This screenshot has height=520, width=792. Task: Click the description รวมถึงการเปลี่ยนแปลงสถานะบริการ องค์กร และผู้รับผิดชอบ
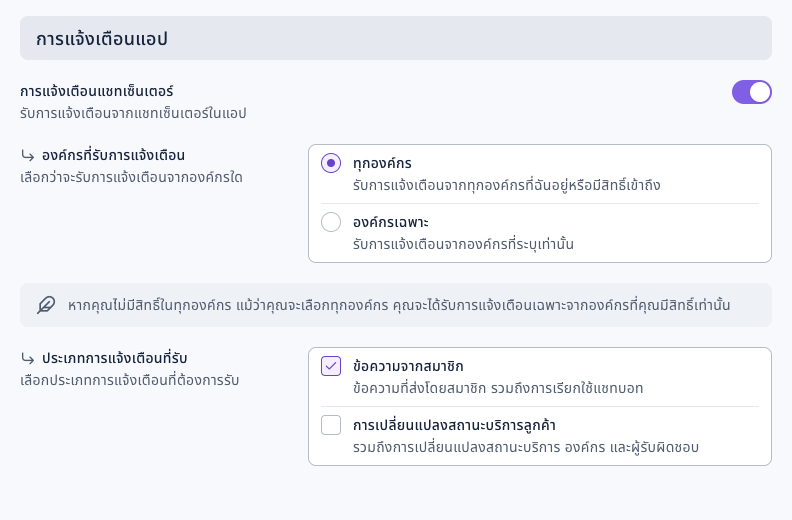pos(526,447)
